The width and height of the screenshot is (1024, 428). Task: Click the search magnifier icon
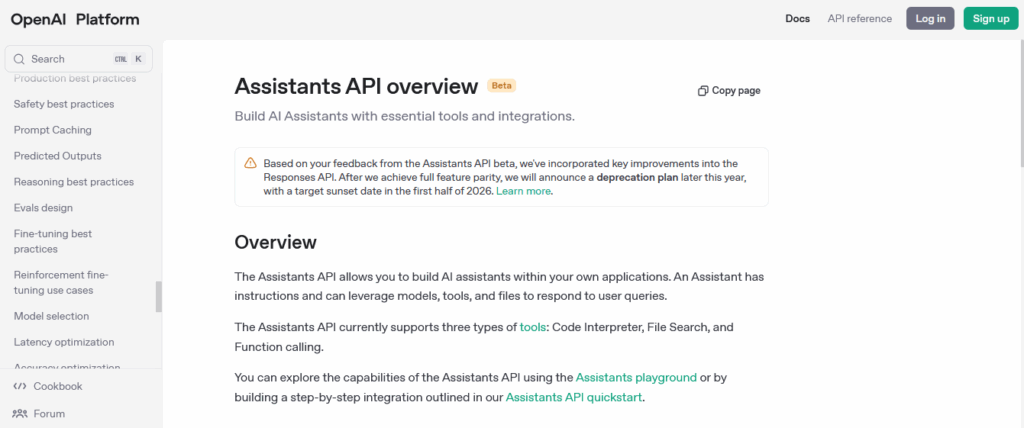19,59
